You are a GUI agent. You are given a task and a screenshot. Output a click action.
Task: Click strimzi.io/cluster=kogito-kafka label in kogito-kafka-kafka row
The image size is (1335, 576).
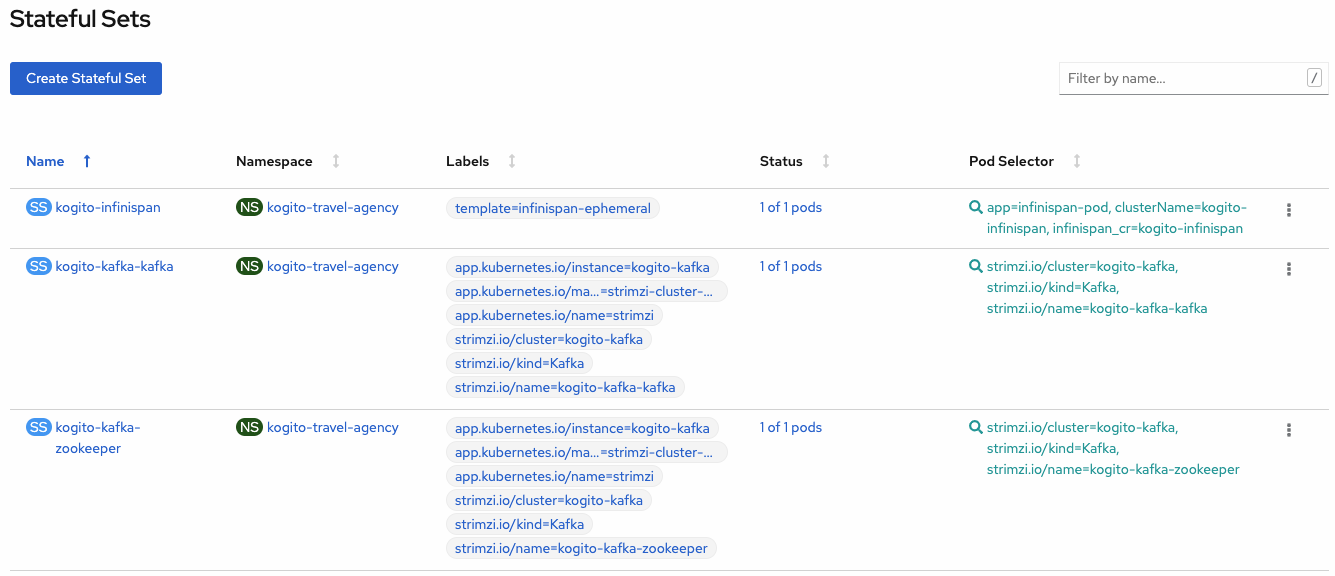click(x=549, y=339)
